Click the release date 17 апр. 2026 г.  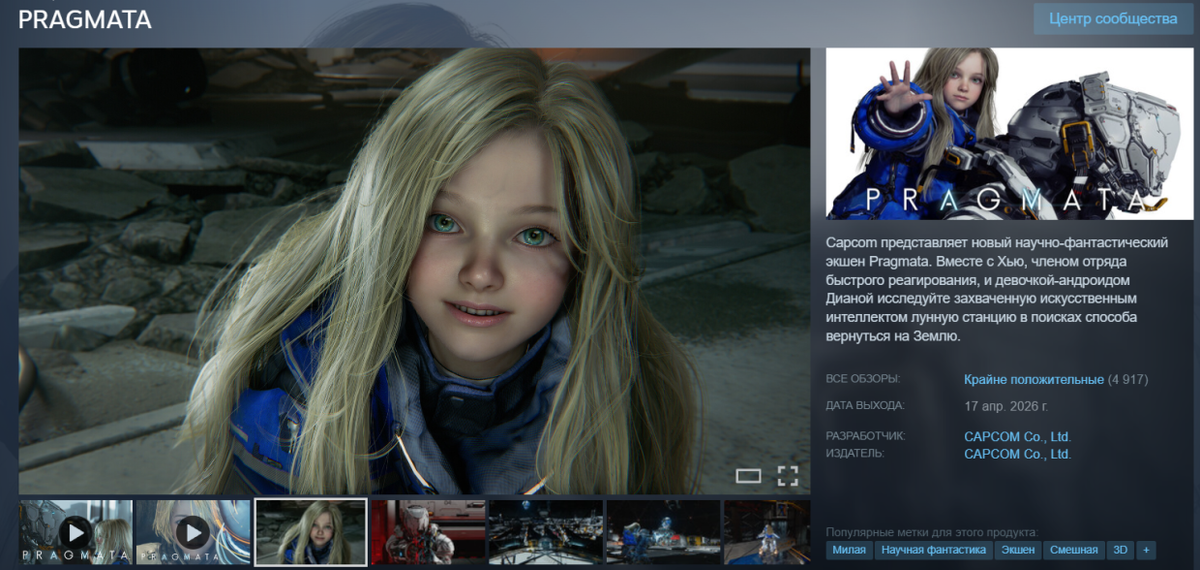pyautogui.click(x=1006, y=407)
